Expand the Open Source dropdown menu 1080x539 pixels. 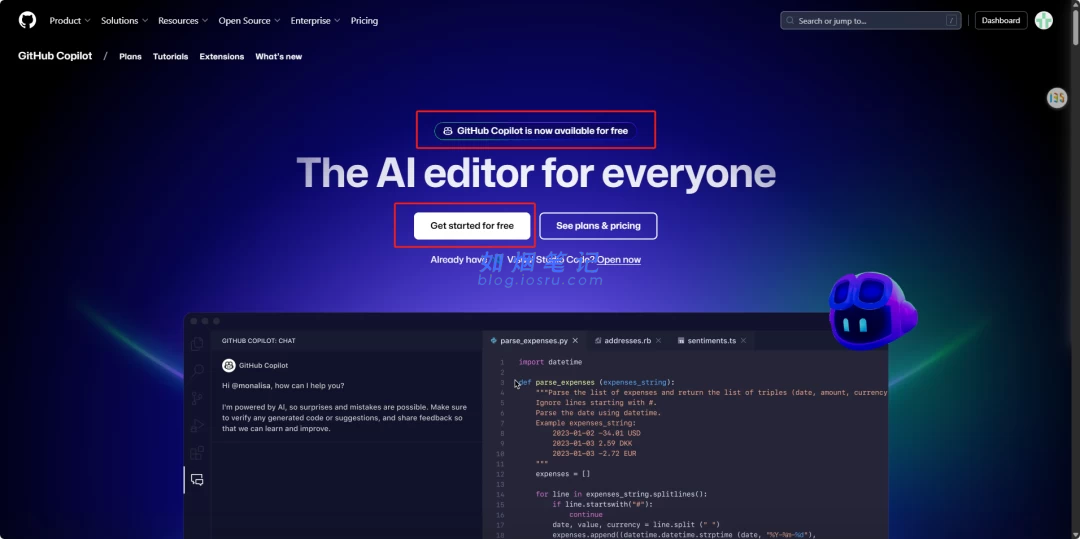coord(249,21)
